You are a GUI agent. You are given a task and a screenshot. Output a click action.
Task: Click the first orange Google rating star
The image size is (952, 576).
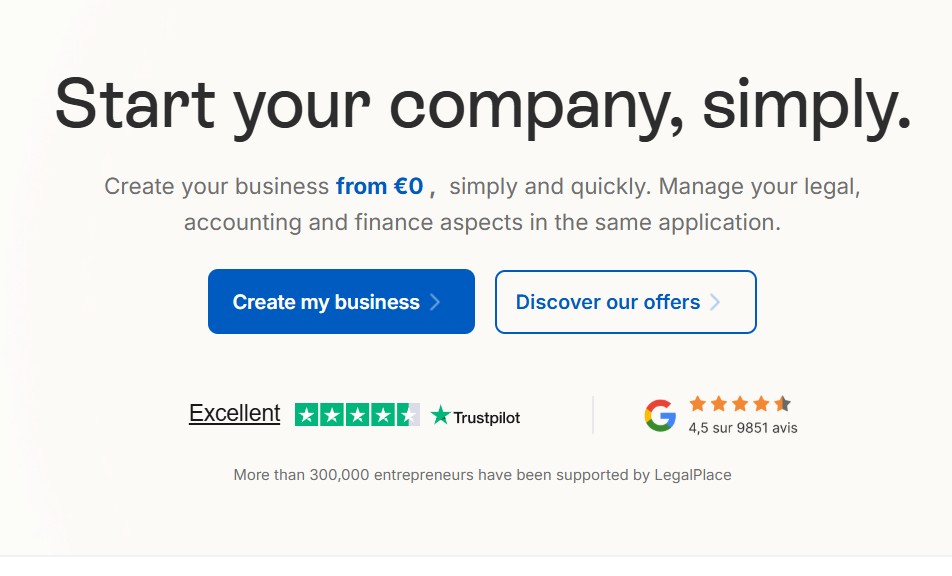(x=697, y=404)
